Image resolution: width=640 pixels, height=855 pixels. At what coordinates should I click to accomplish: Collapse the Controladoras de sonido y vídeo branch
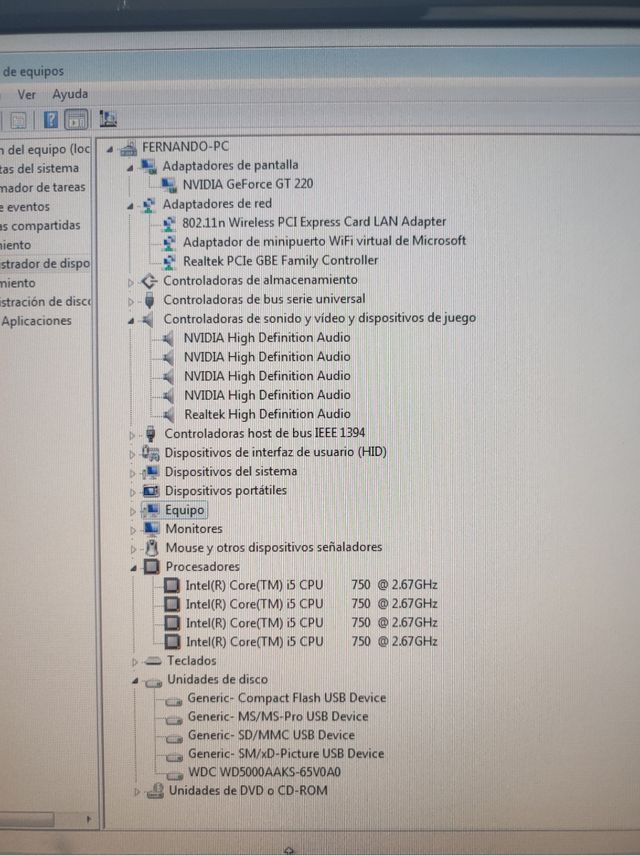[x=131, y=321]
